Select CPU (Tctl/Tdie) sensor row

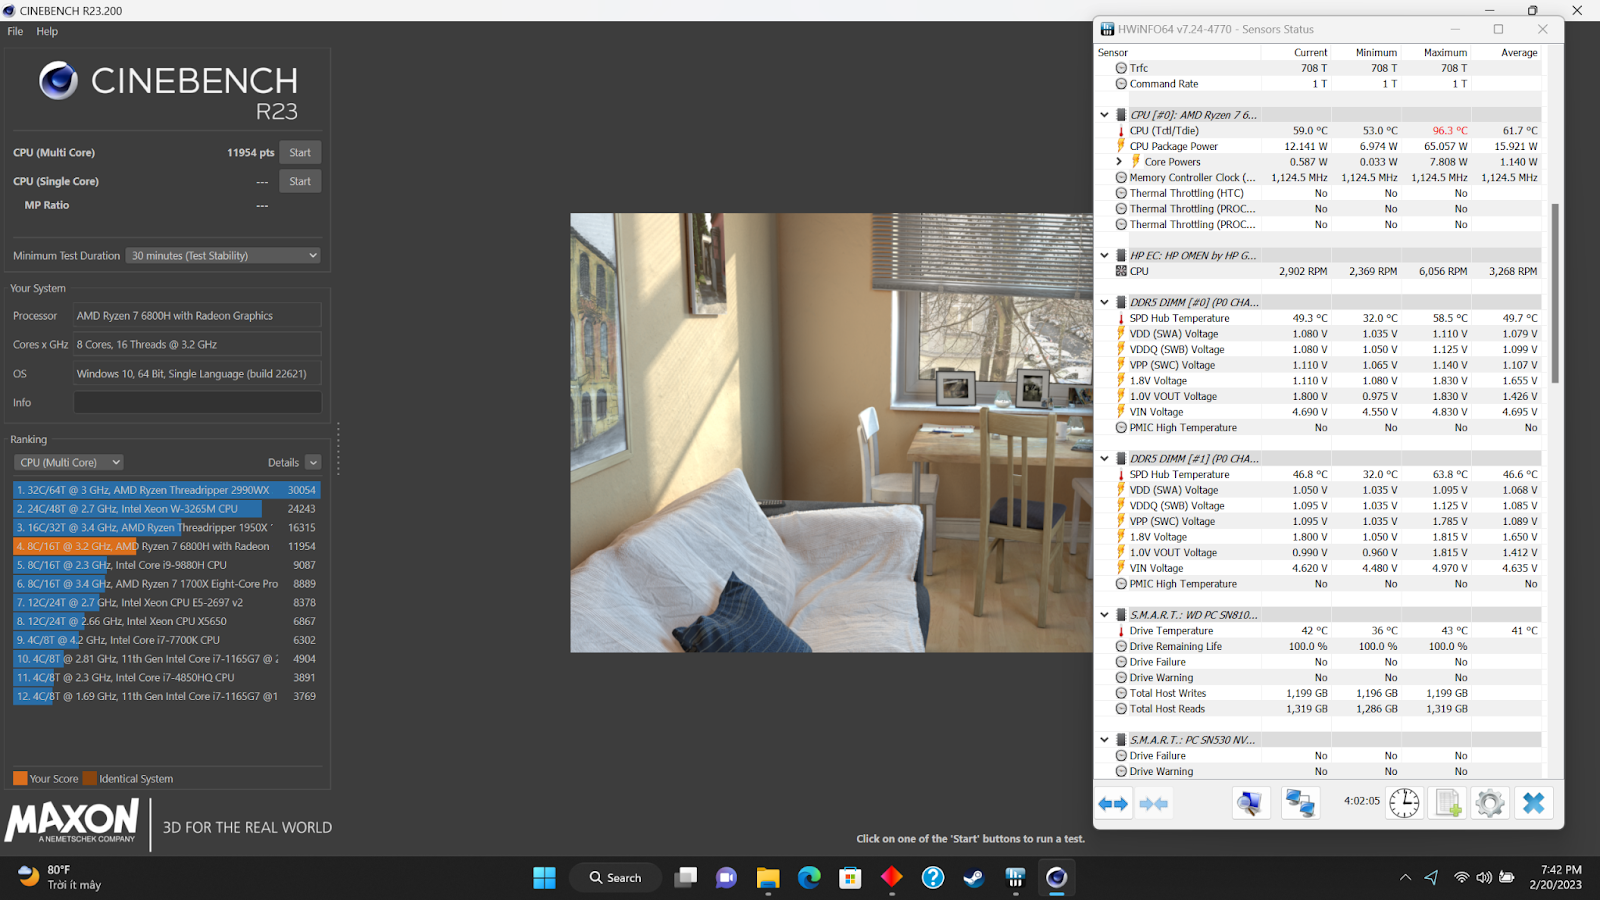tap(1320, 131)
